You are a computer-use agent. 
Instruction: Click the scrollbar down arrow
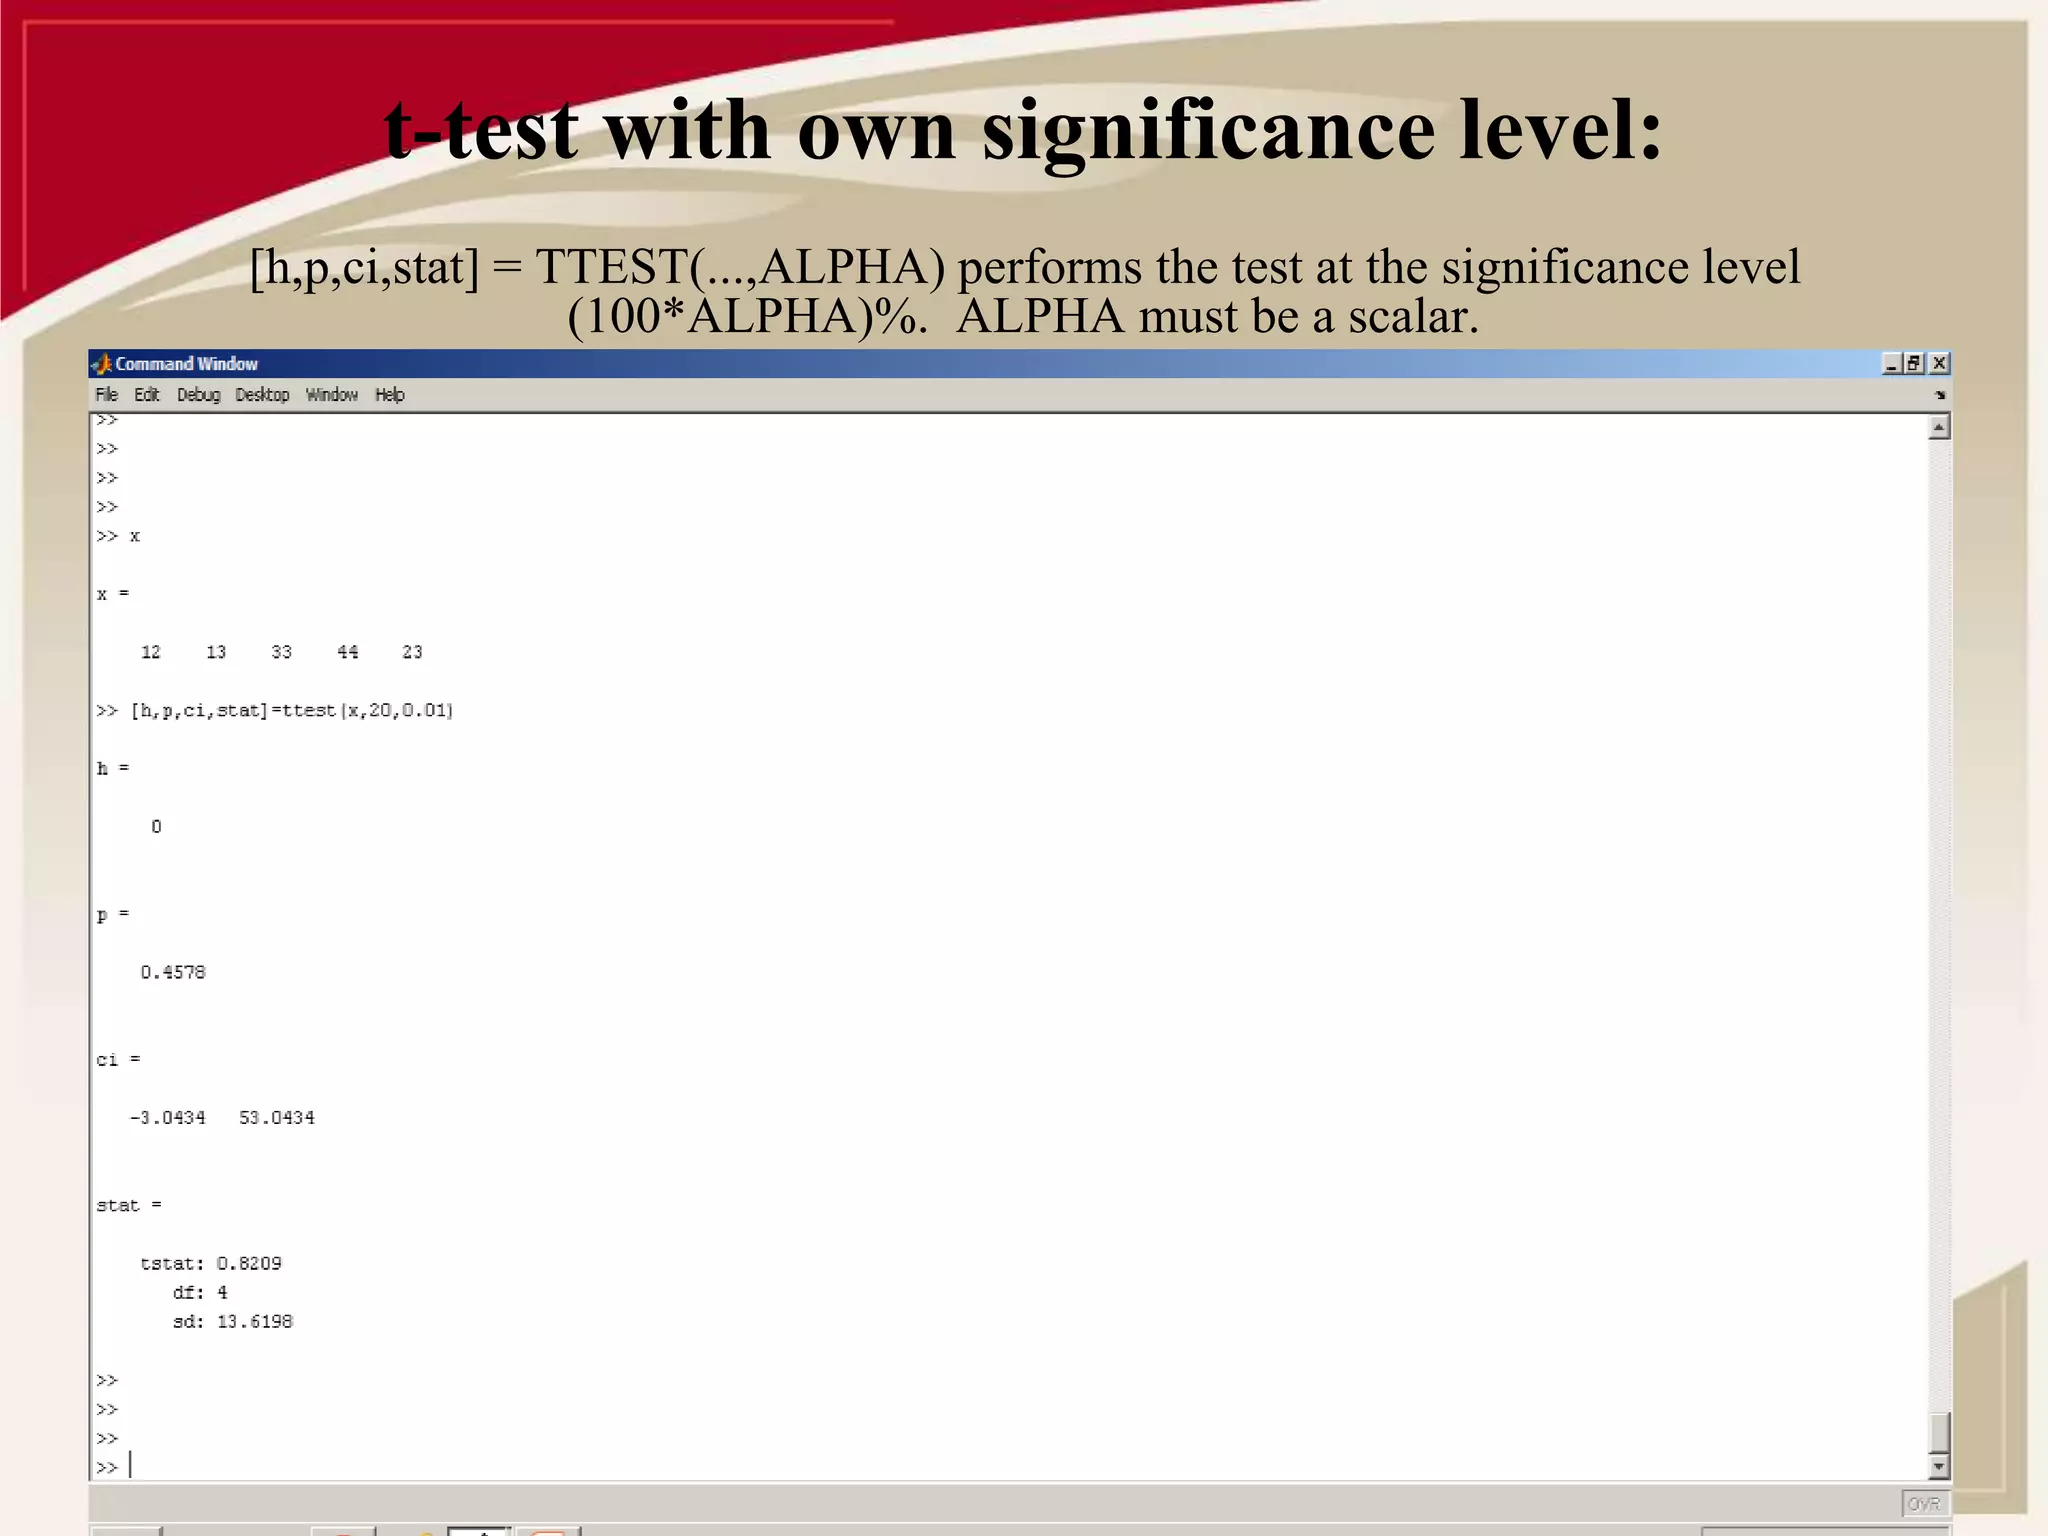click(1939, 1467)
